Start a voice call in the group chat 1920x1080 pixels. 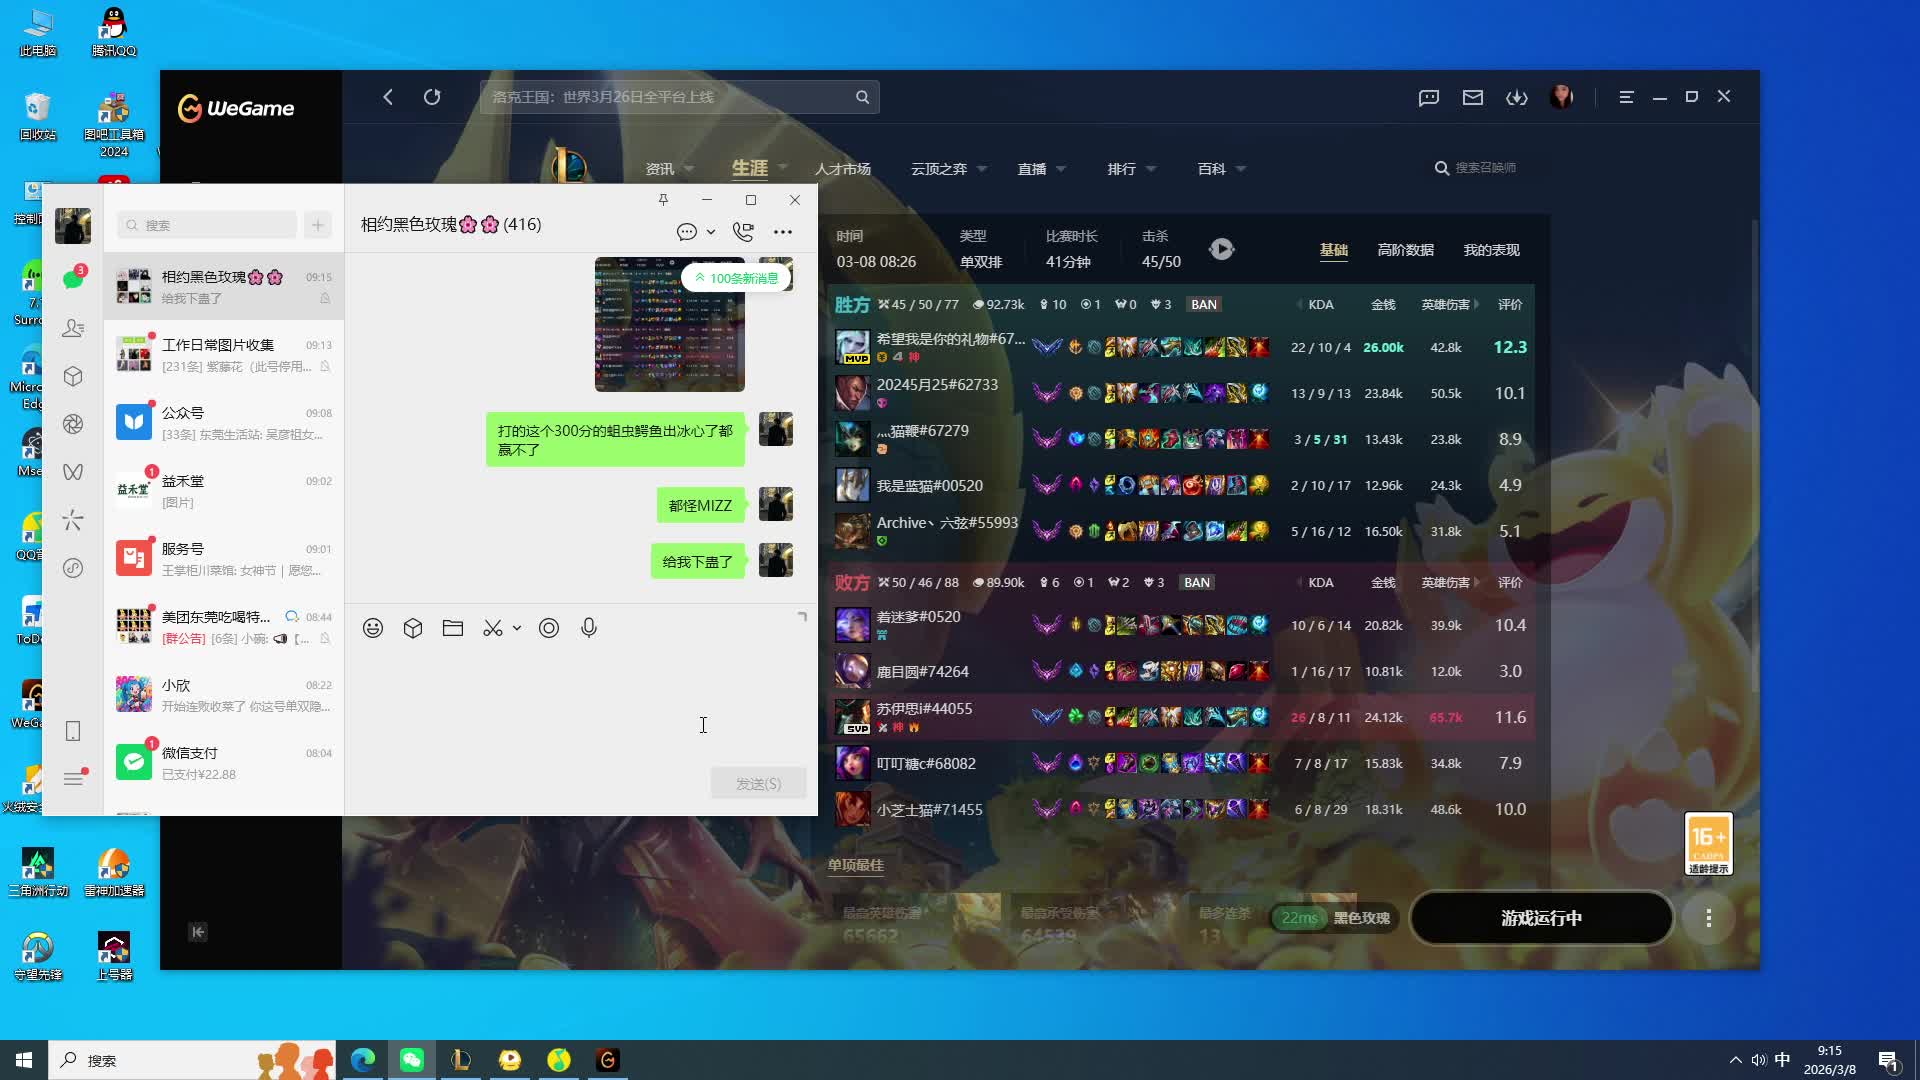point(743,232)
